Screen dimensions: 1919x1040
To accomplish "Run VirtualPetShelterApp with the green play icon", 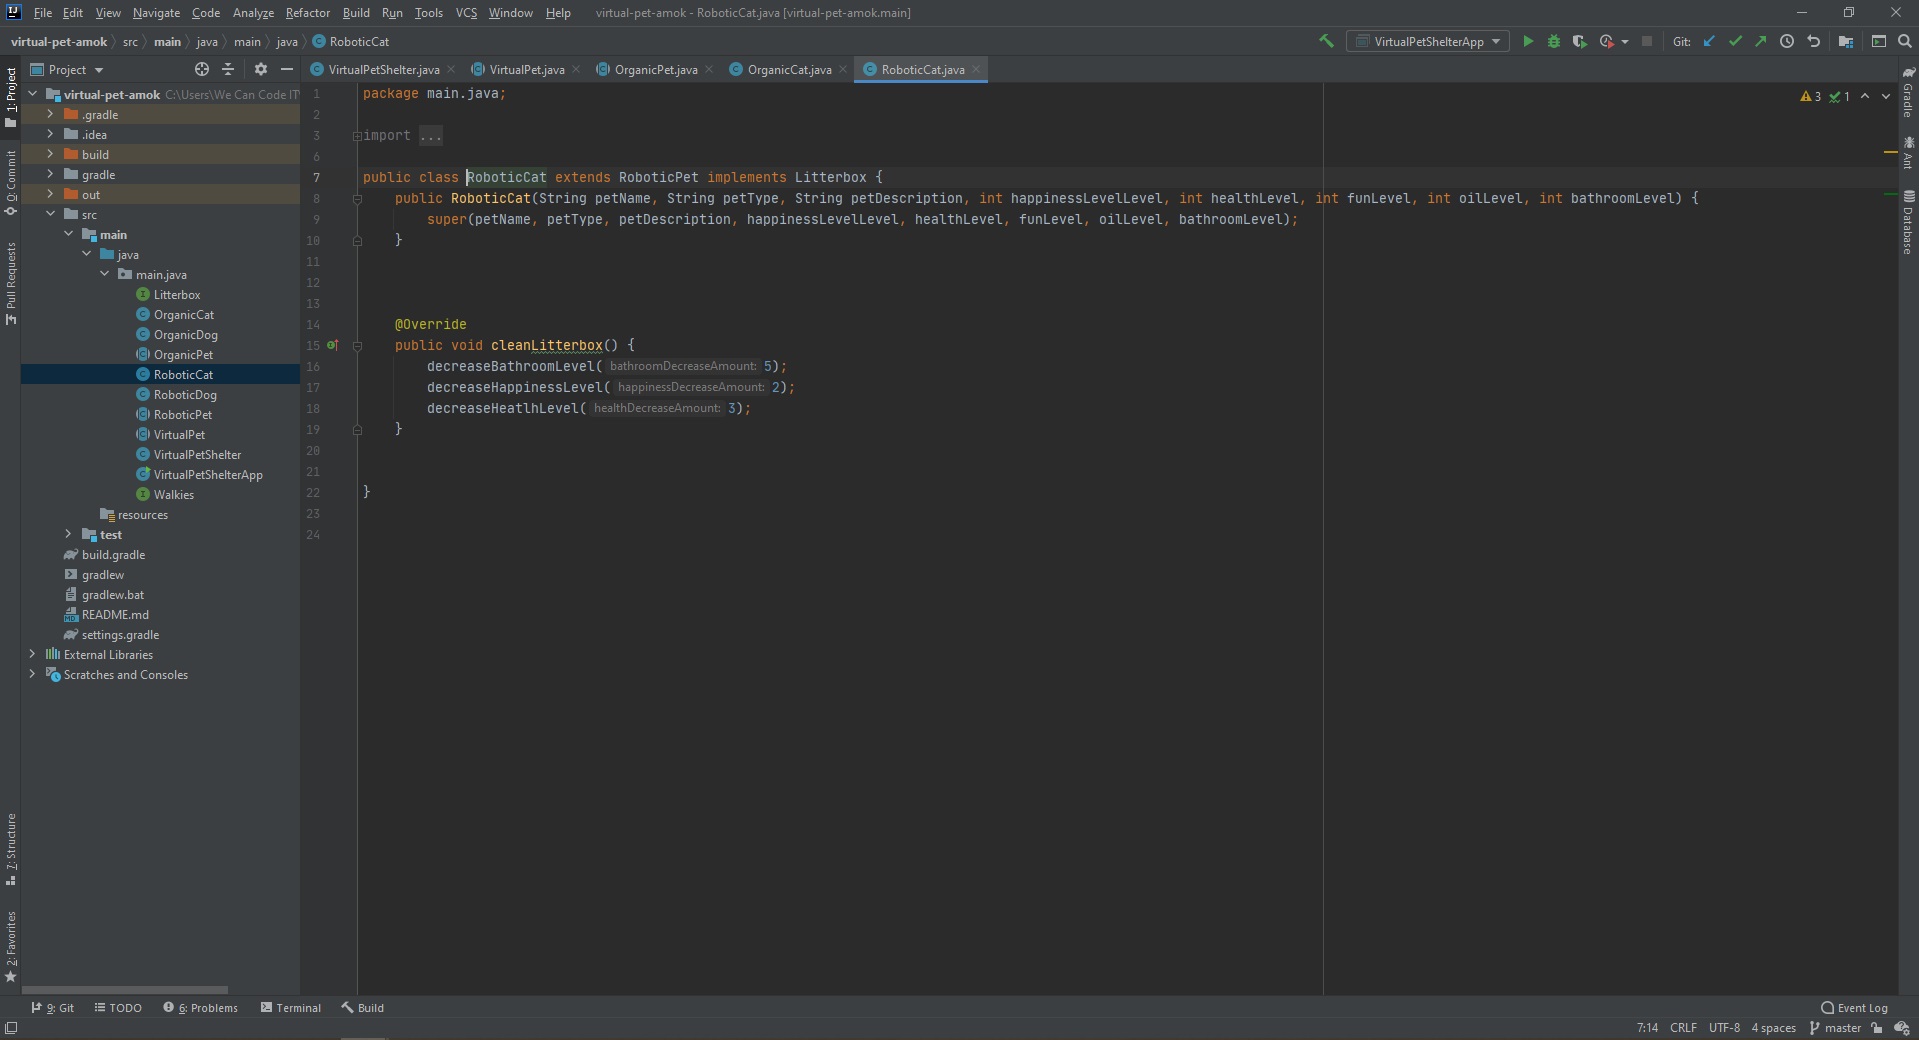I will [x=1527, y=41].
